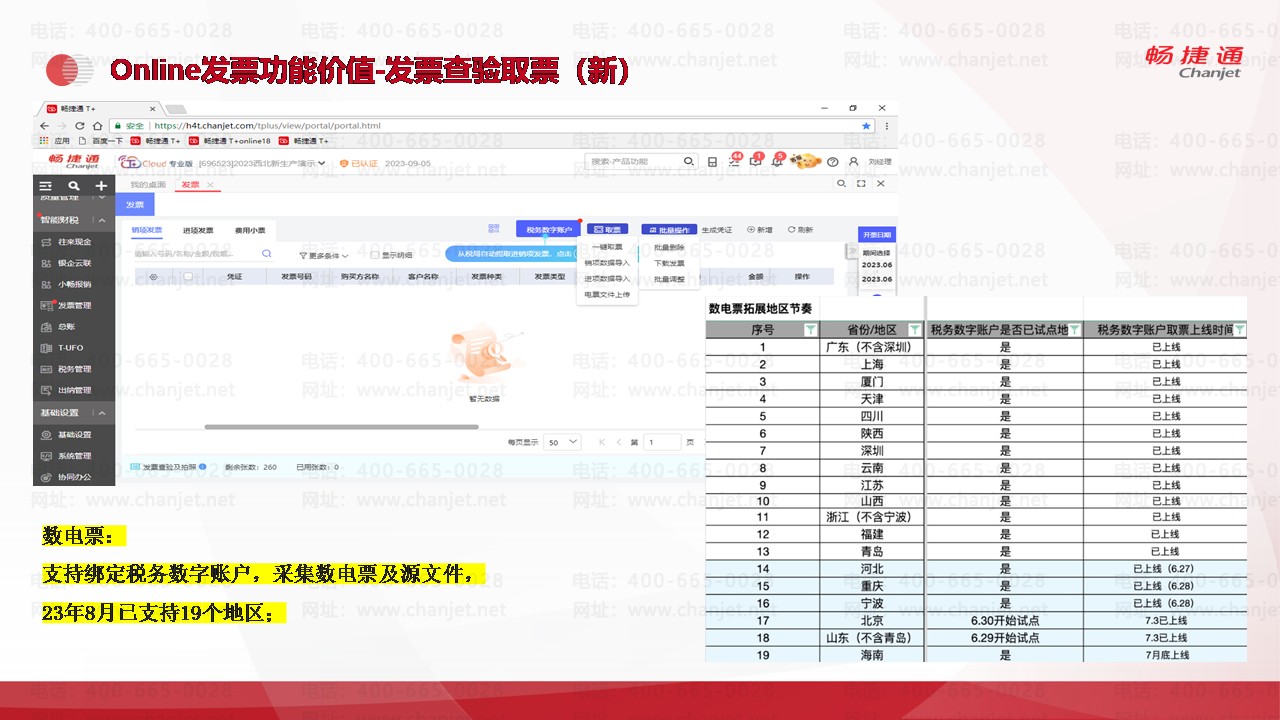Screen dimensions: 1280x720
Task: Open the 序号 column filter dropdown
Action: tap(811, 329)
